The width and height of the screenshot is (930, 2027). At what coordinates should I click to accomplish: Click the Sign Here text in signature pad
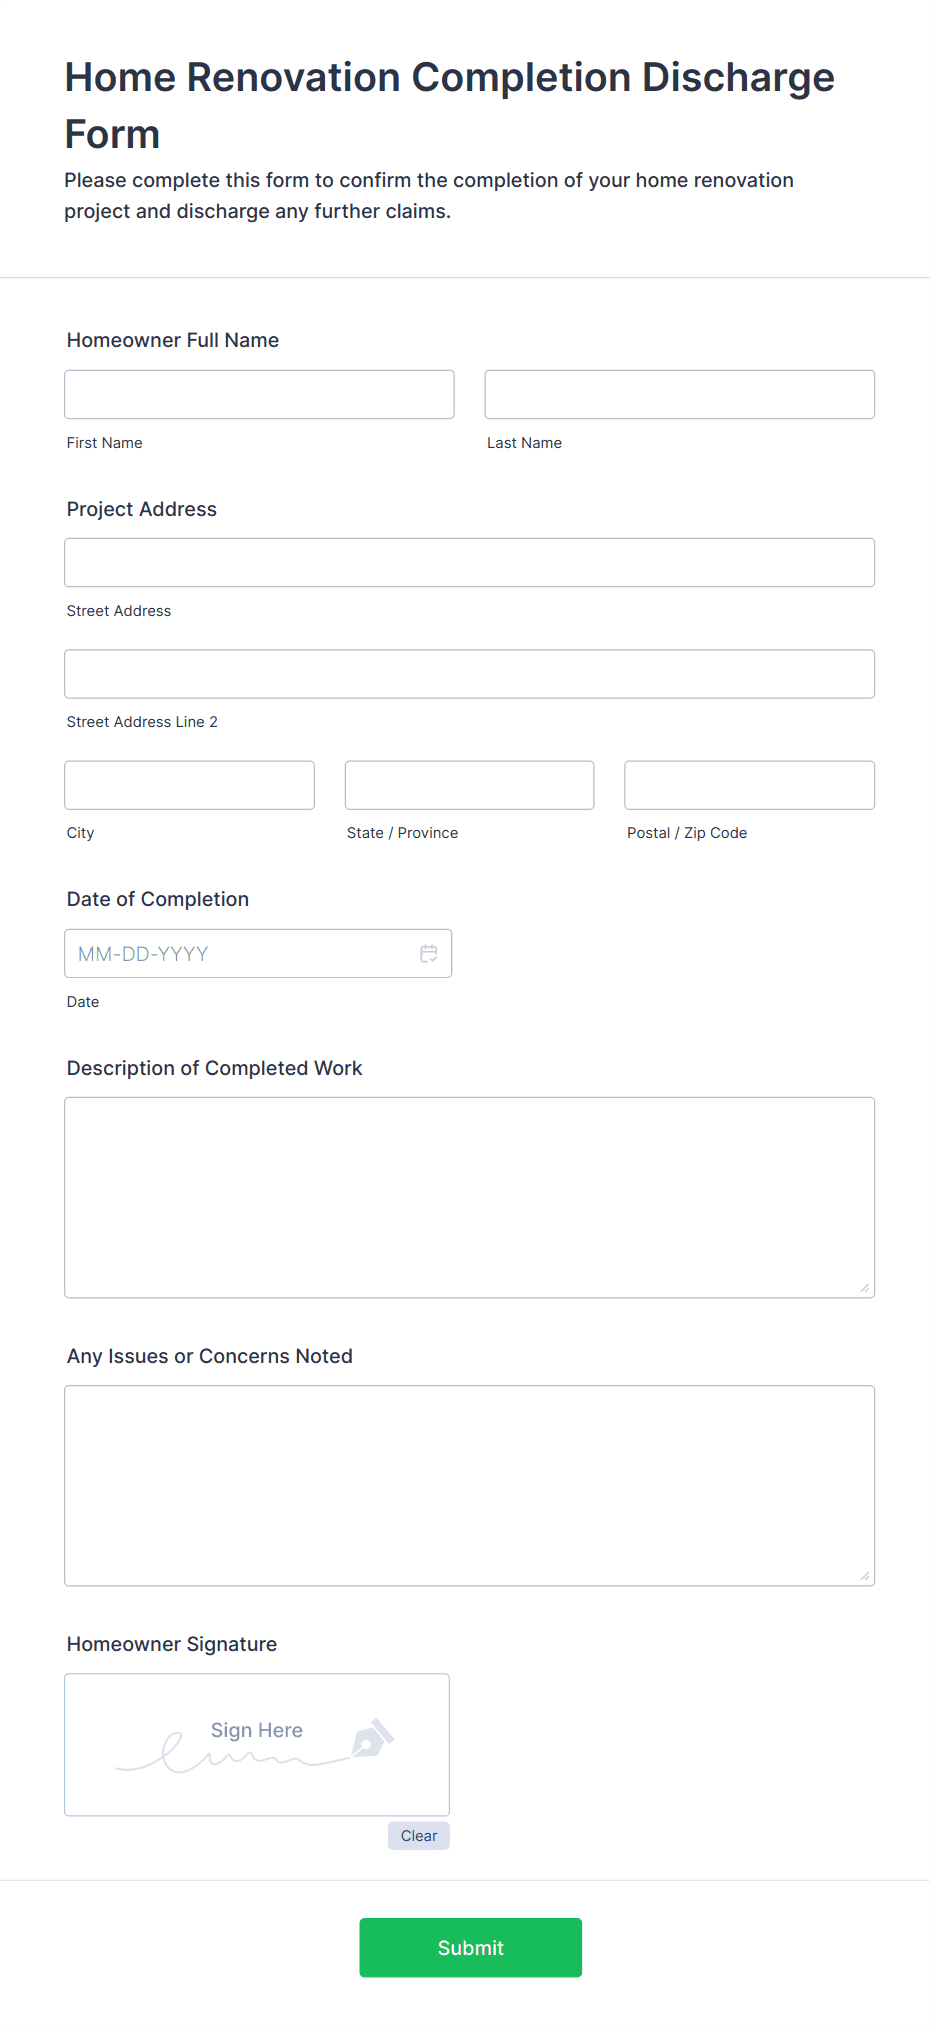(x=257, y=1730)
